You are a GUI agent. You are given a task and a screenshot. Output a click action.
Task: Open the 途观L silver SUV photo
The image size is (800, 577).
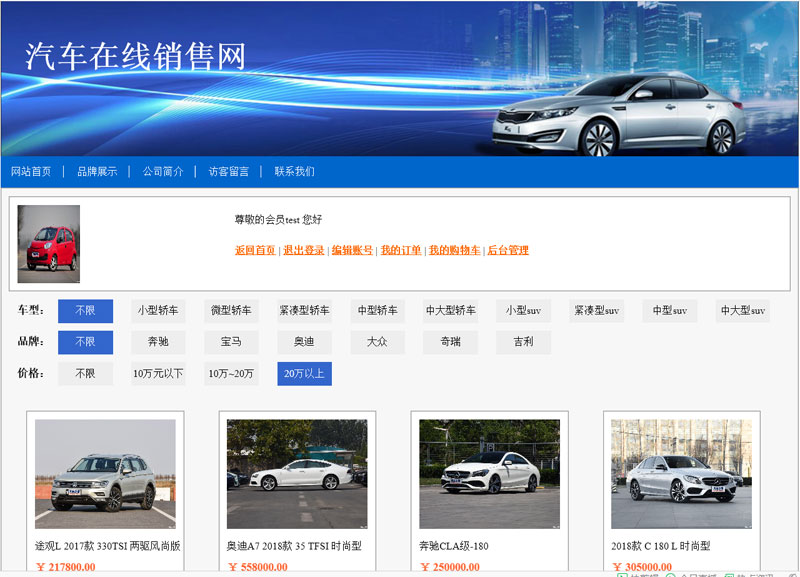point(105,474)
